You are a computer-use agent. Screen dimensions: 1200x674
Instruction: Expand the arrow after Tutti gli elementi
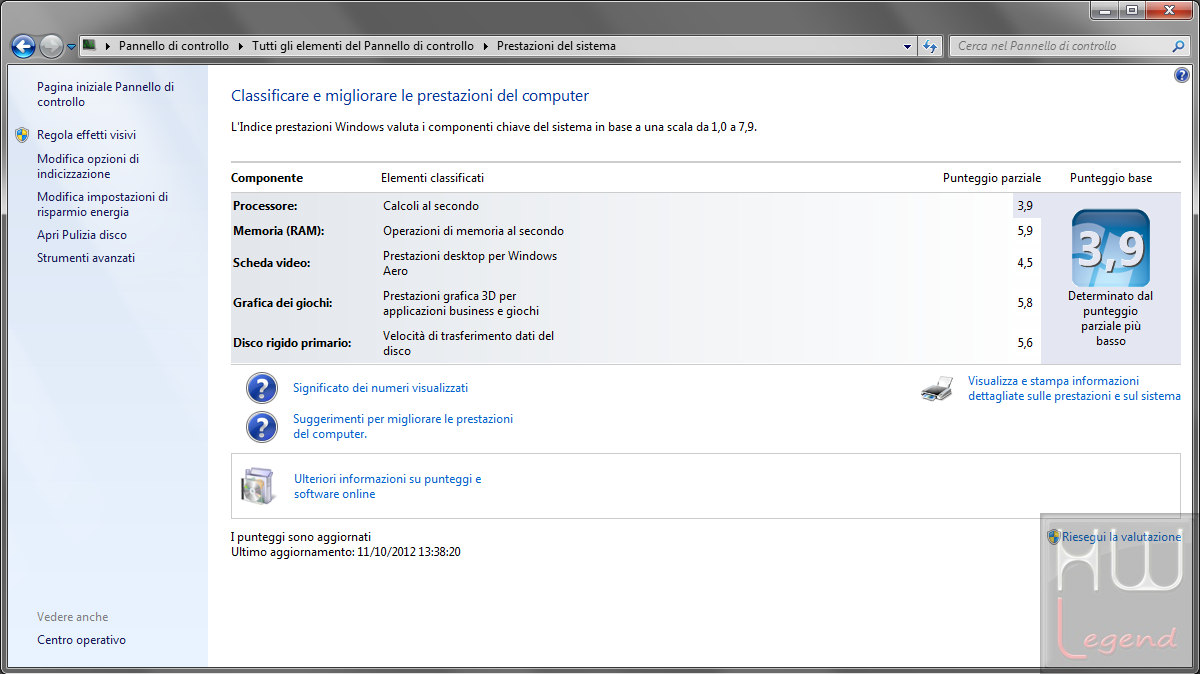[484, 46]
